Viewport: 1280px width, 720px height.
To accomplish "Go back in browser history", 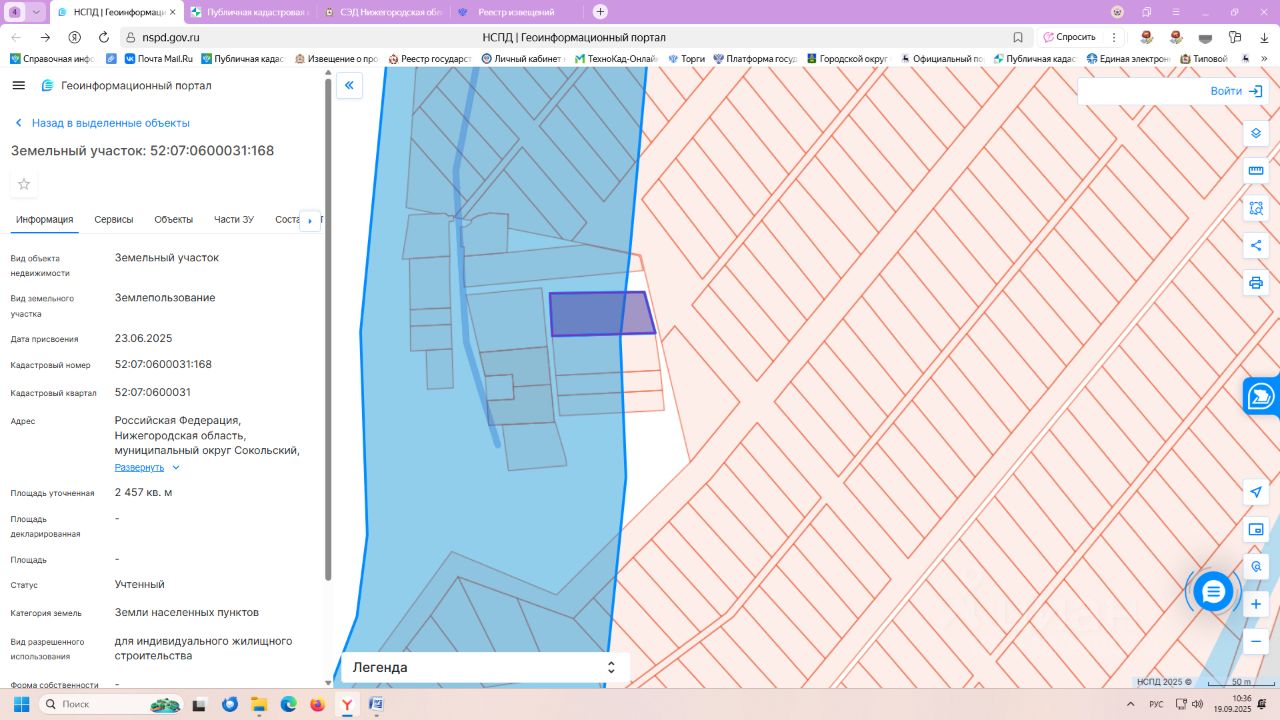I will click(16, 37).
